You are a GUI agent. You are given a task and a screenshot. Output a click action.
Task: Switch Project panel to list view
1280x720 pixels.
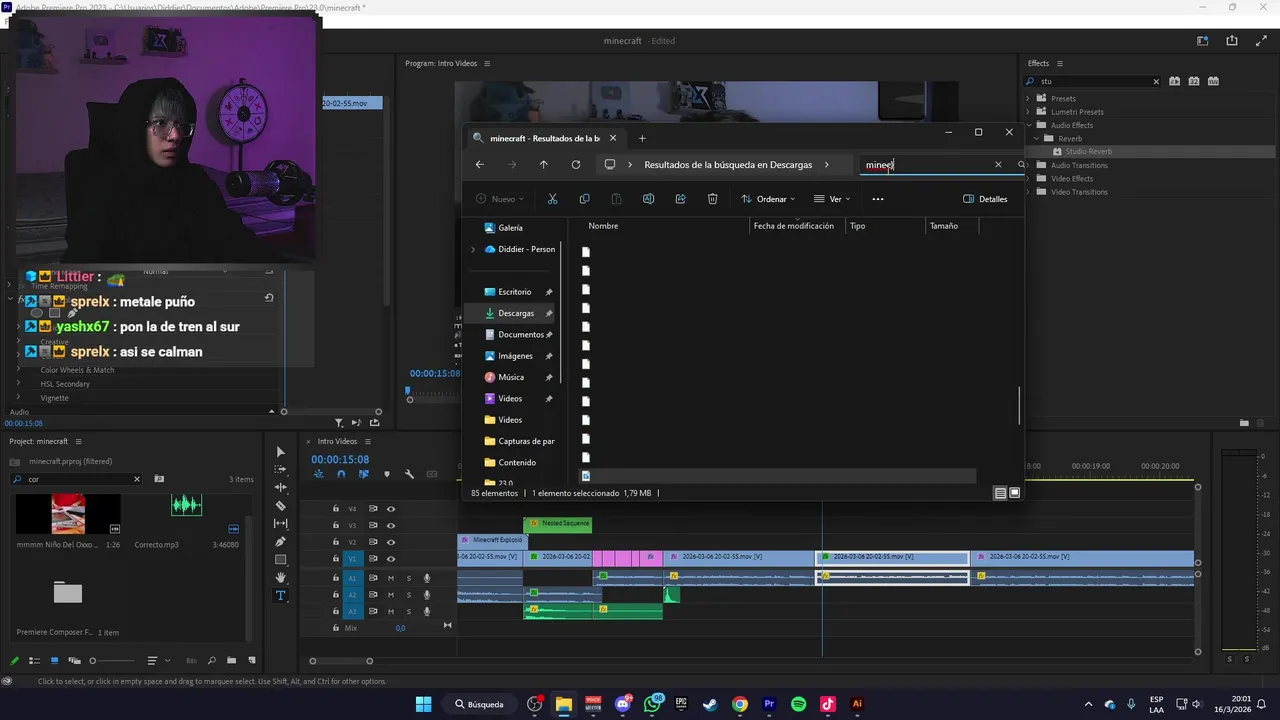[34, 661]
